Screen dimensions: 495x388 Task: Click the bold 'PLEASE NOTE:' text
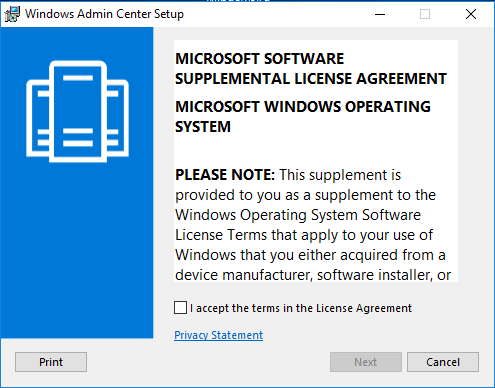click(225, 175)
